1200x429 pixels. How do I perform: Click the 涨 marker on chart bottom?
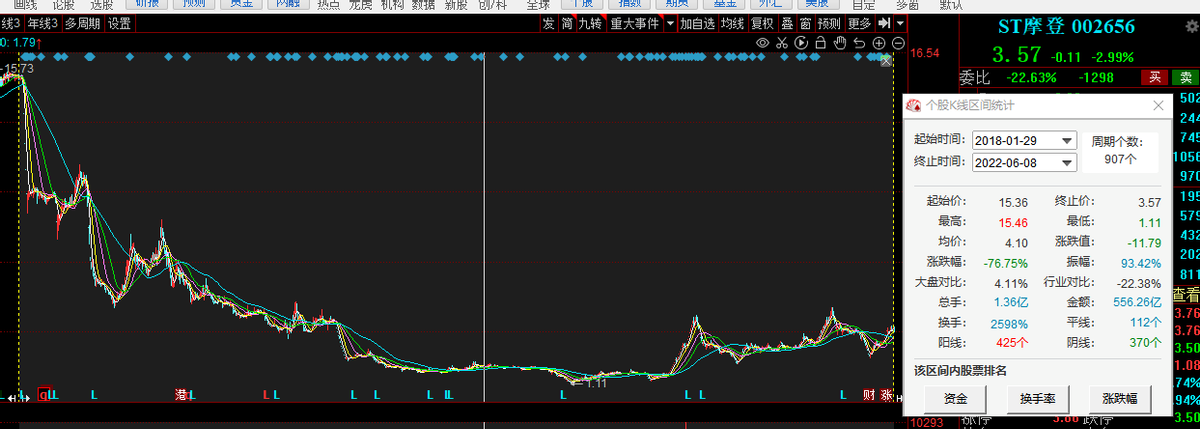(x=886, y=395)
